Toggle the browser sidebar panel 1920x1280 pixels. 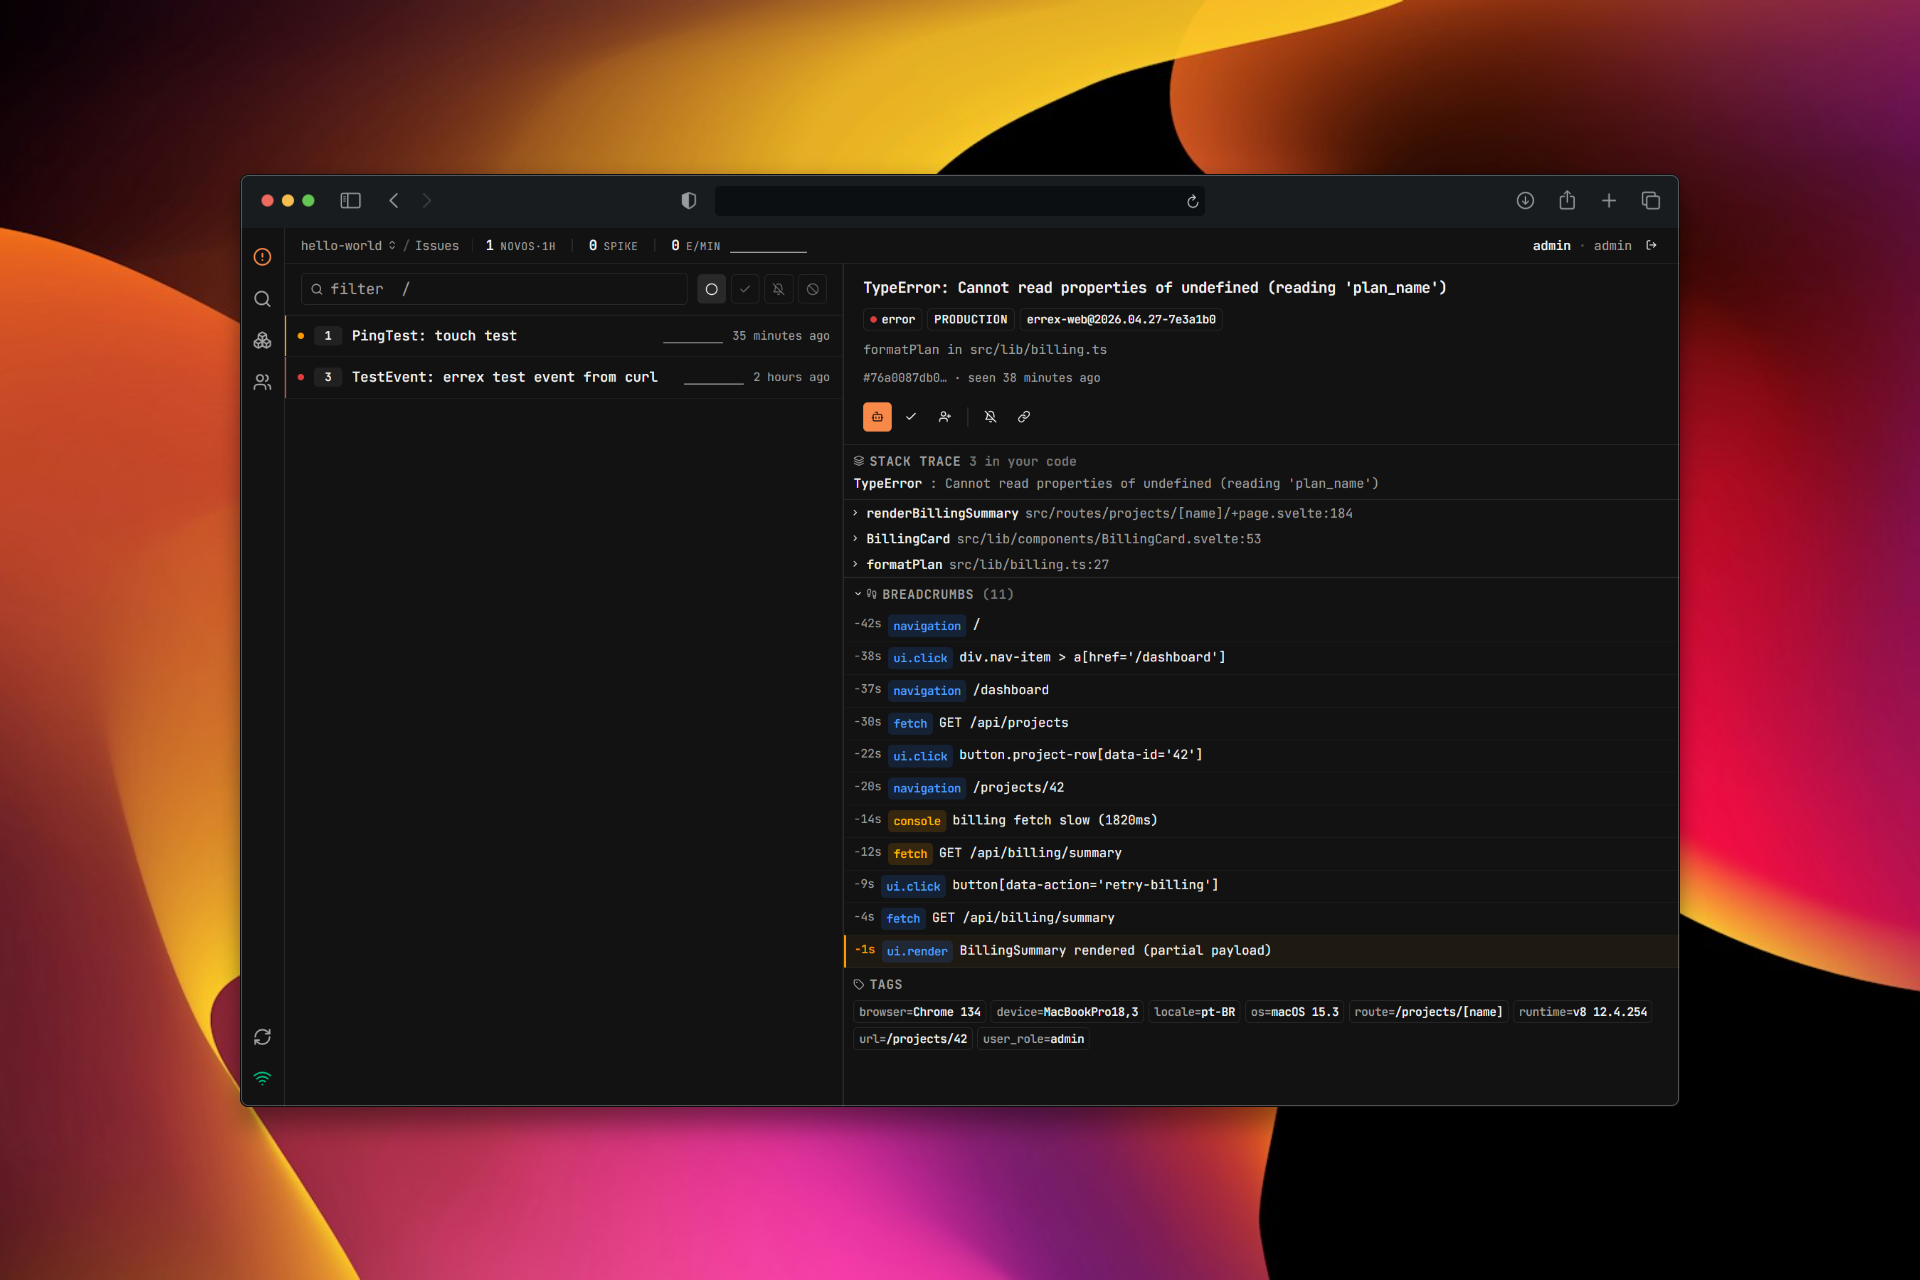pos(350,201)
